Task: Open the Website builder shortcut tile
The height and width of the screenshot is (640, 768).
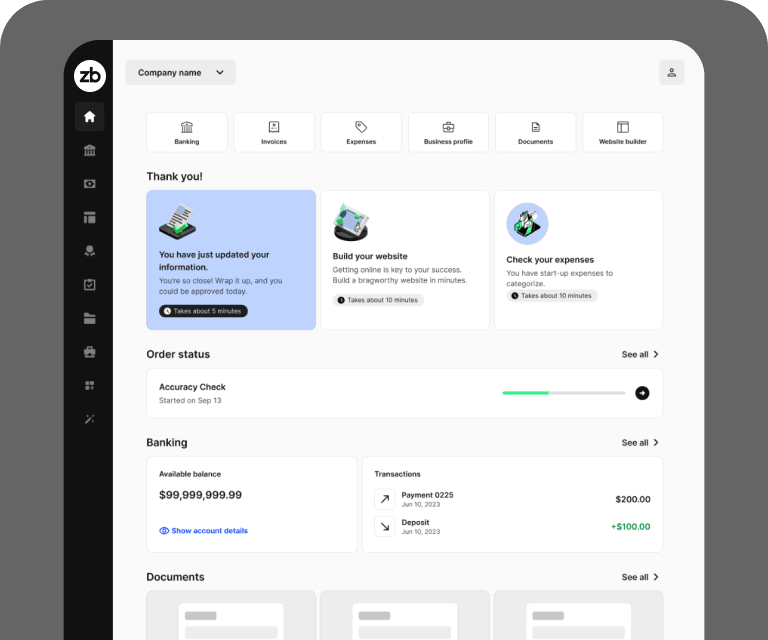Action: pyautogui.click(x=623, y=132)
